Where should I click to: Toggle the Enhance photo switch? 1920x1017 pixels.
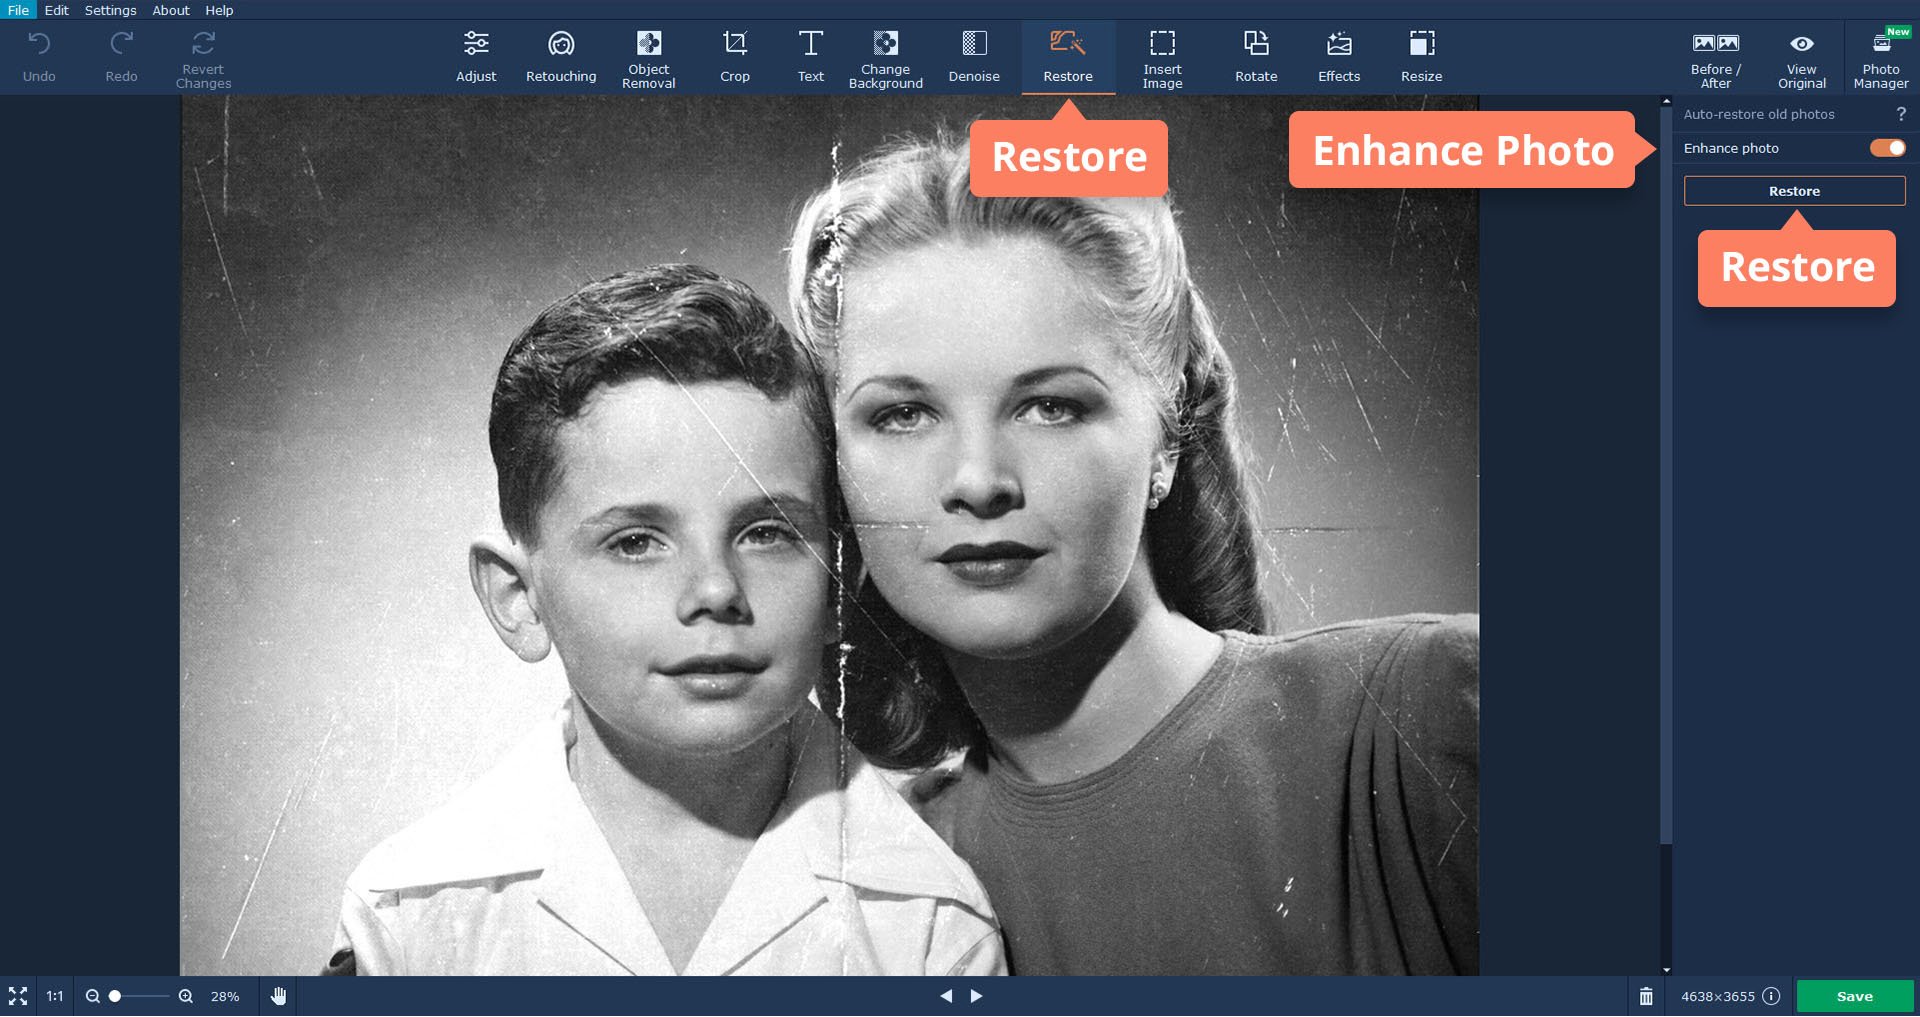[x=1888, y=148]
